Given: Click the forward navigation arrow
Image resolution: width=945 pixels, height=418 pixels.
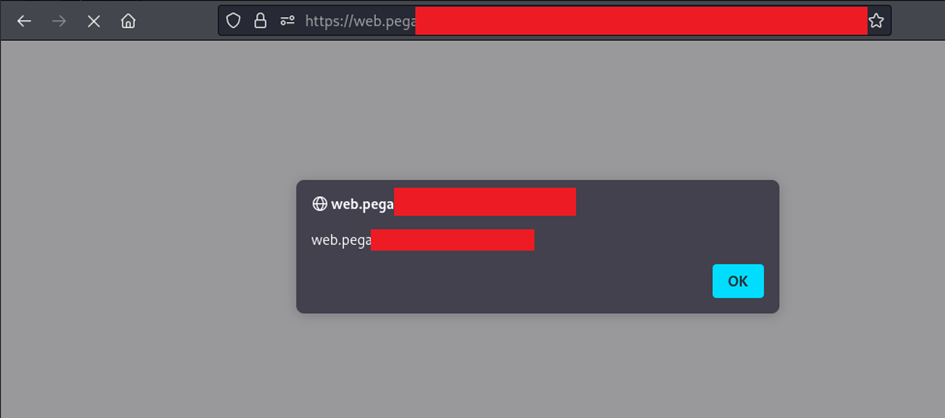Looking at the screenshot, I should pos(59,21).
